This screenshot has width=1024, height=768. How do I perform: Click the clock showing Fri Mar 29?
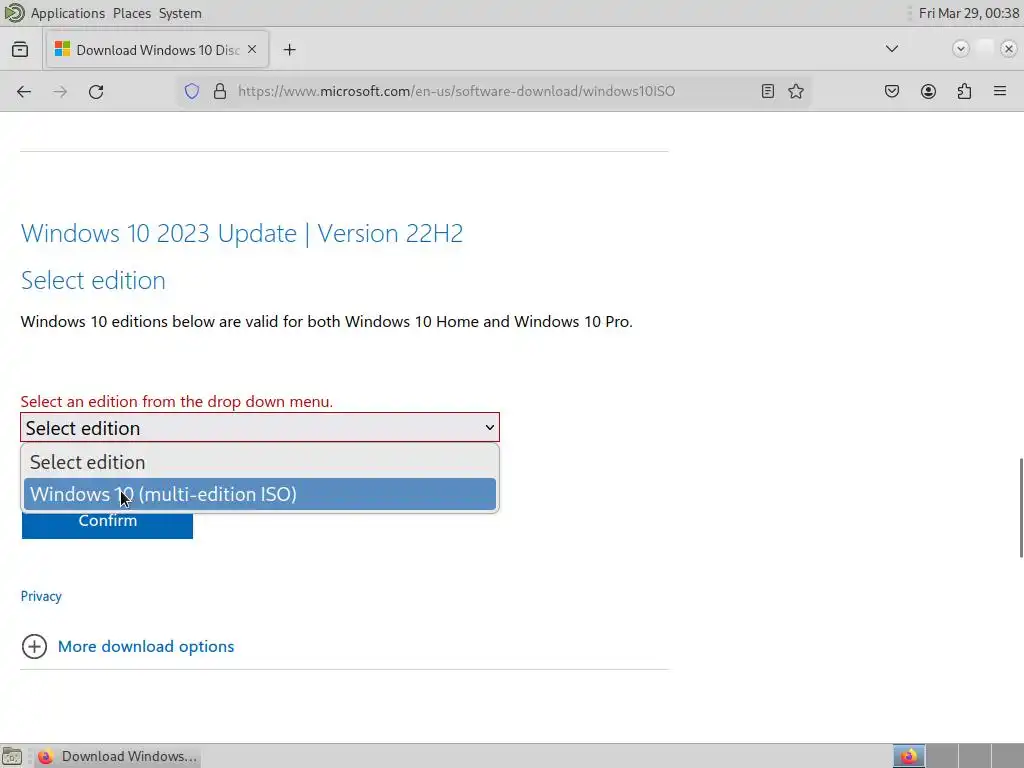click(x=969, y=13)
